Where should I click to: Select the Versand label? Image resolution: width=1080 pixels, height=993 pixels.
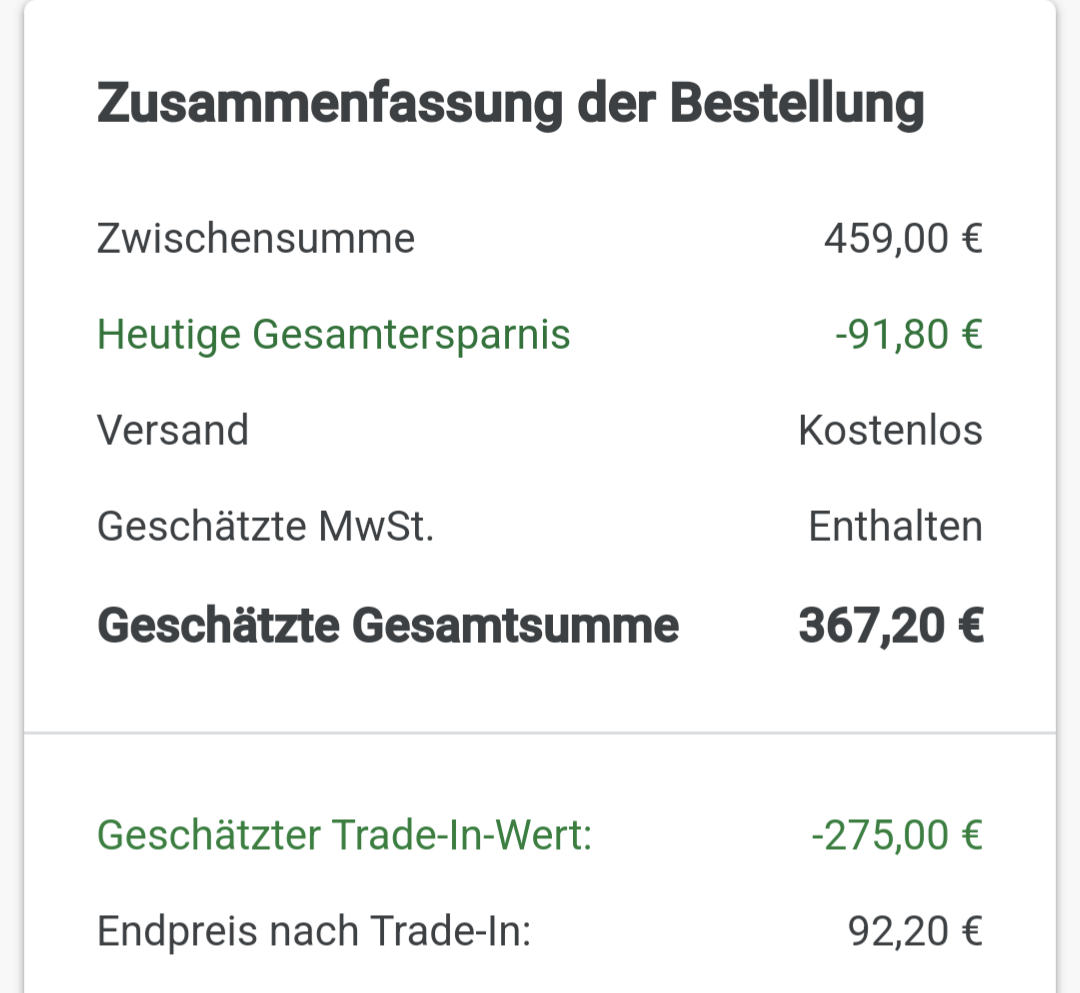pyautogui.click(x=173, y=430)
